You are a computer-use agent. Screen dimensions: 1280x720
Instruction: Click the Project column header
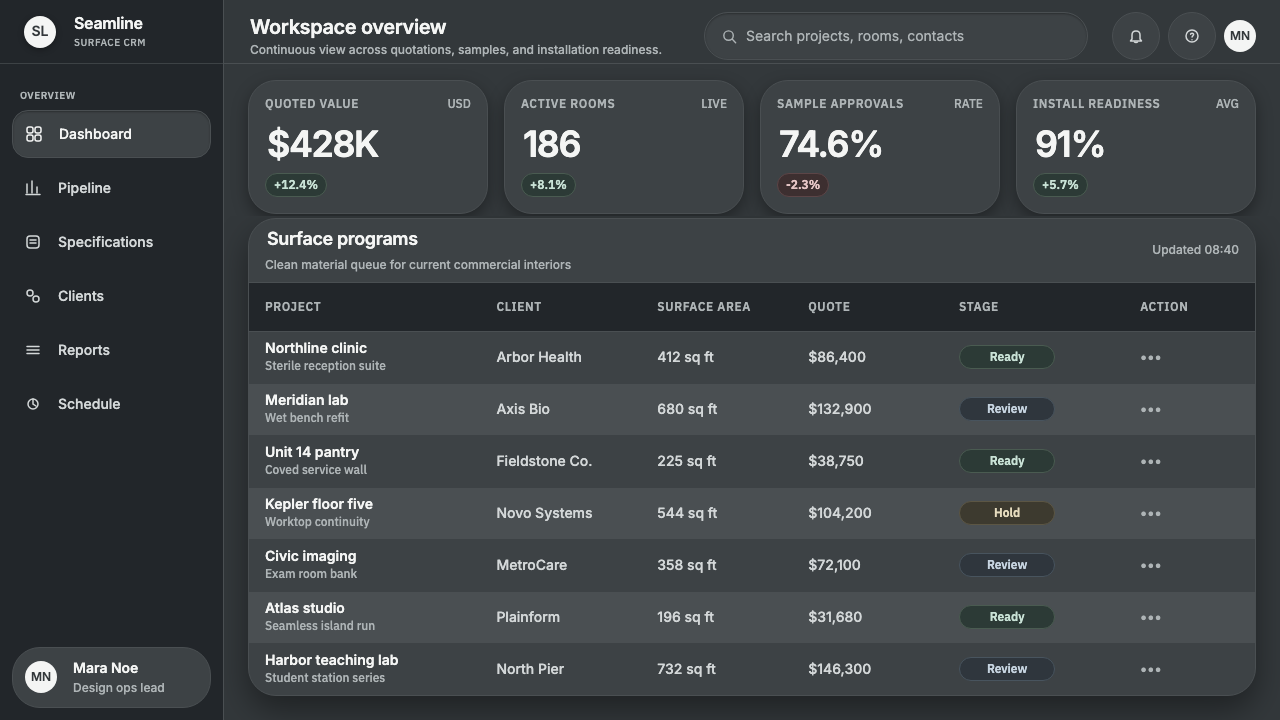point(293,307)
